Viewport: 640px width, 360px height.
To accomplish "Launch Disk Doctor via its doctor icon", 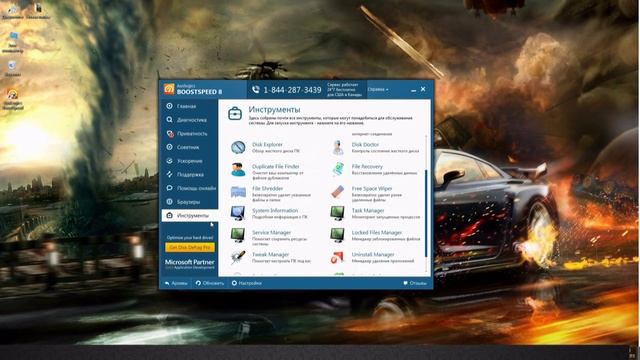I will click(x=338, y=147).
